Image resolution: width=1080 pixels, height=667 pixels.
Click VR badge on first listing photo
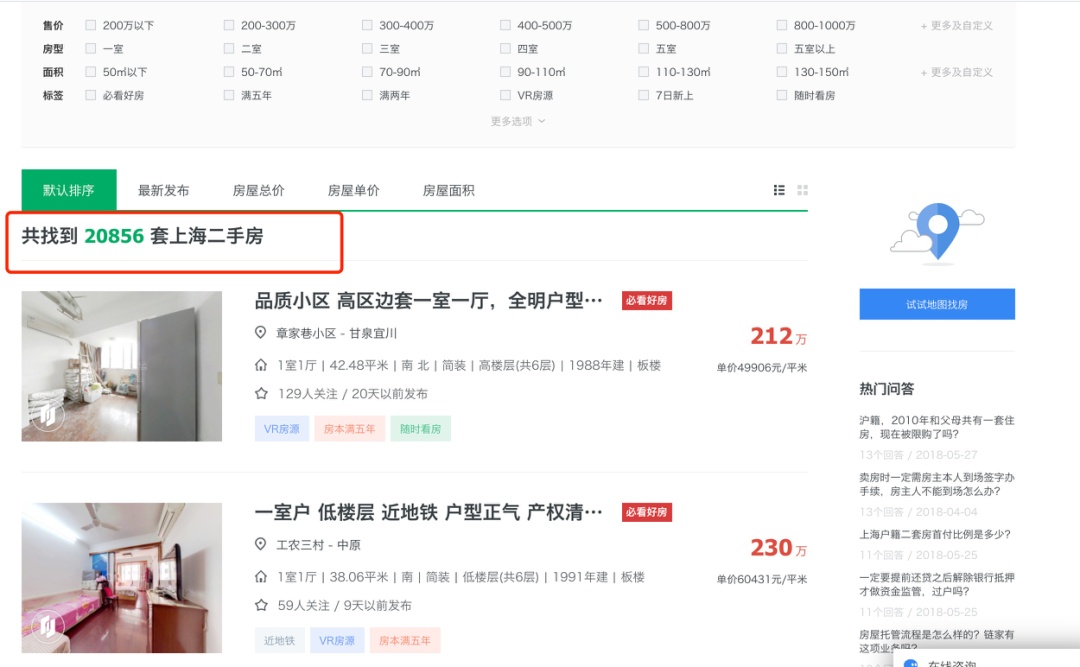pyautogui.click(x=47, y=415)
